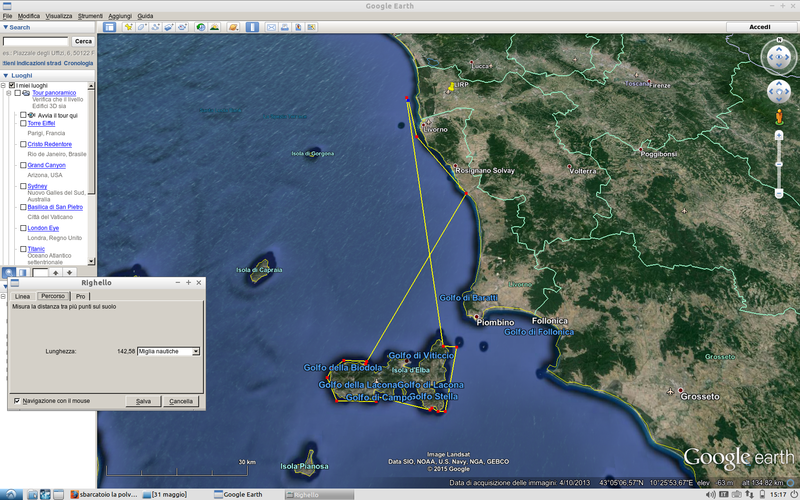
Task: Click the yellow IRP placemark pin
Action: click(x=451, y=87)
